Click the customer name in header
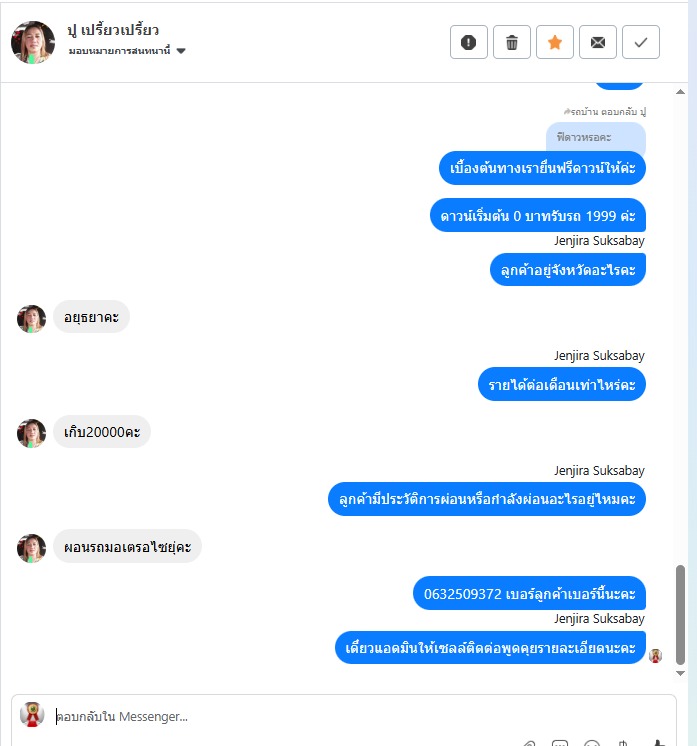Viewport: 697px width, 746px height. click(x=113, y=30)
